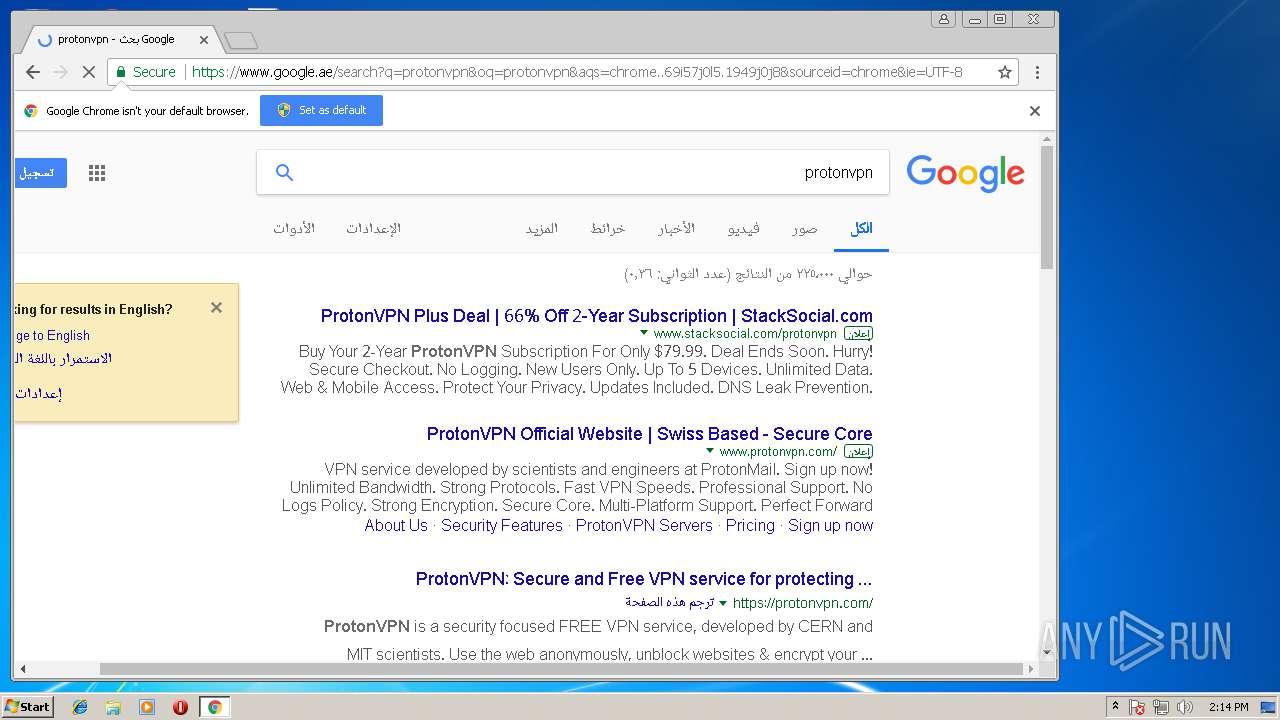Click the Chrome taskbar button
This screenshot has width=1280, height=720.
click(214, 707)
